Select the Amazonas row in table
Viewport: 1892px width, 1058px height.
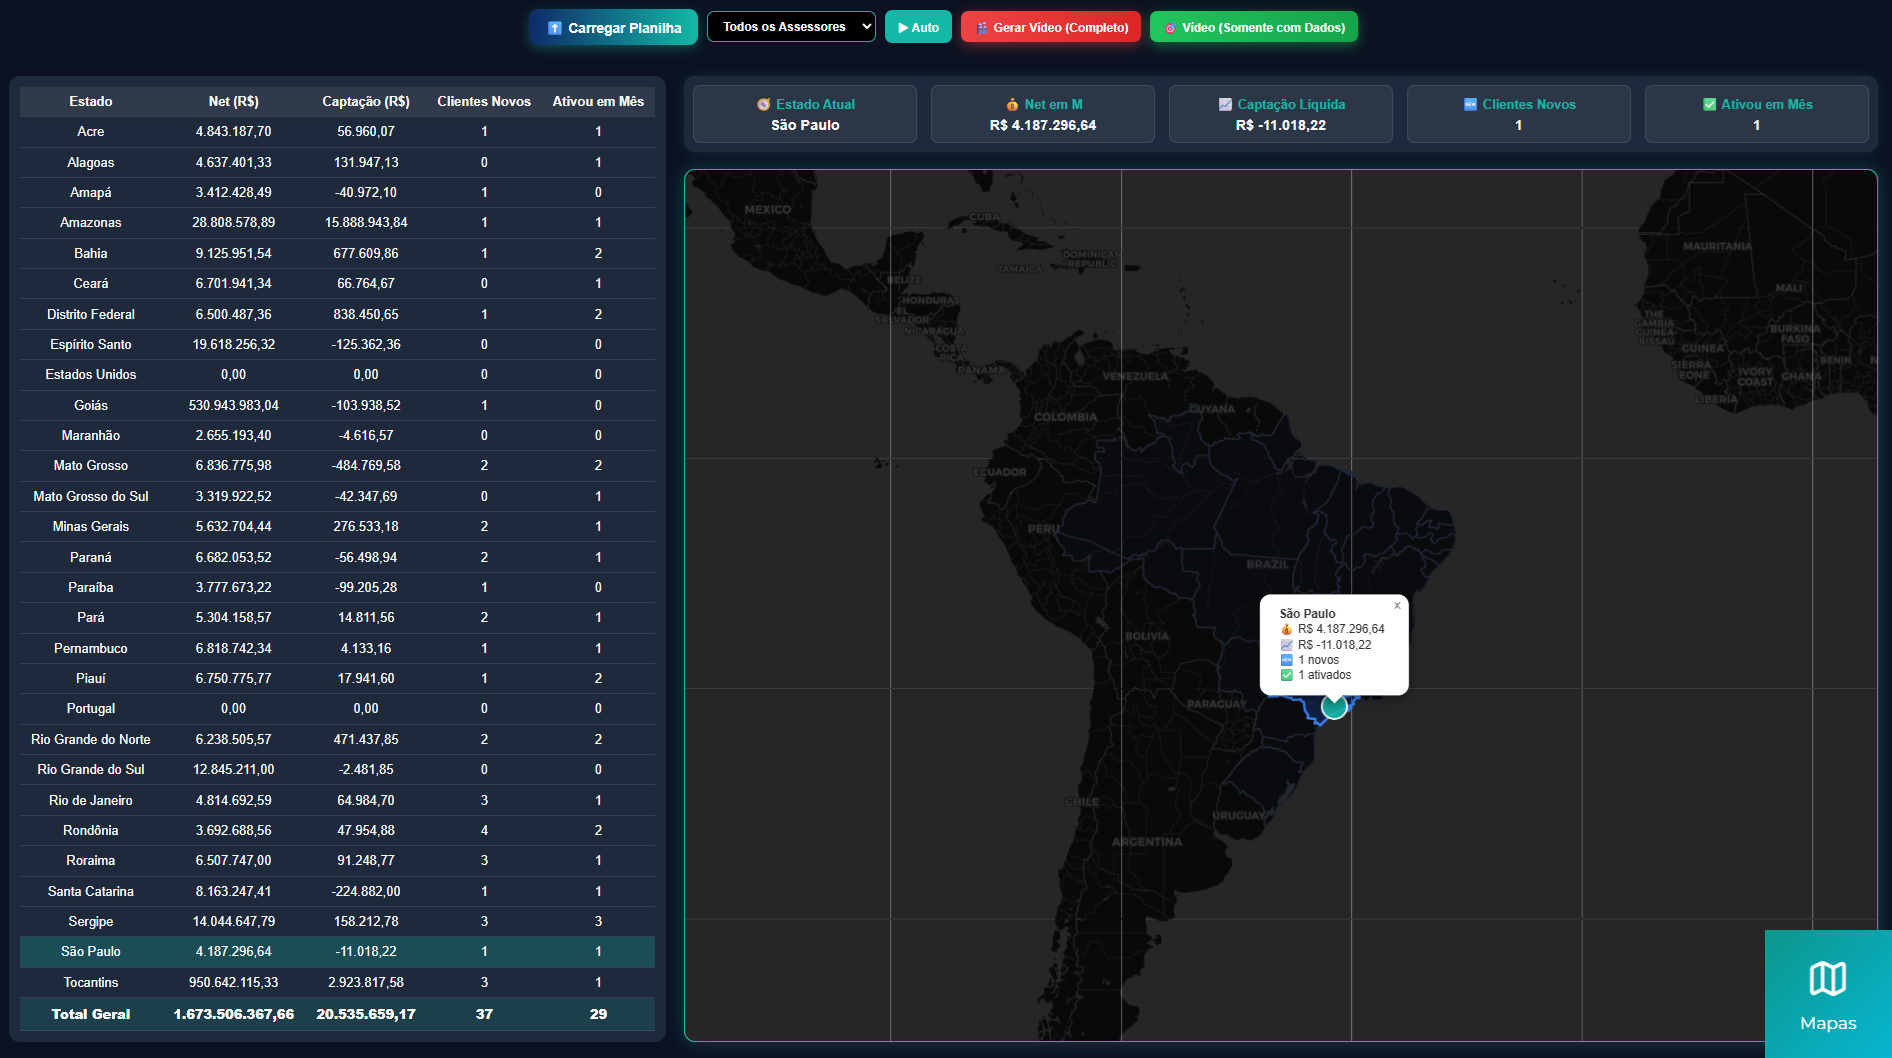[337, 223]
